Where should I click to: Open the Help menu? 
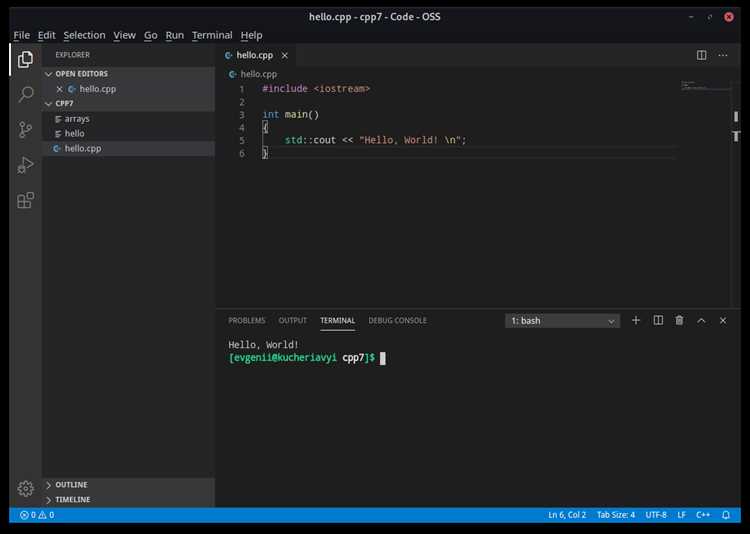point(251,35)
